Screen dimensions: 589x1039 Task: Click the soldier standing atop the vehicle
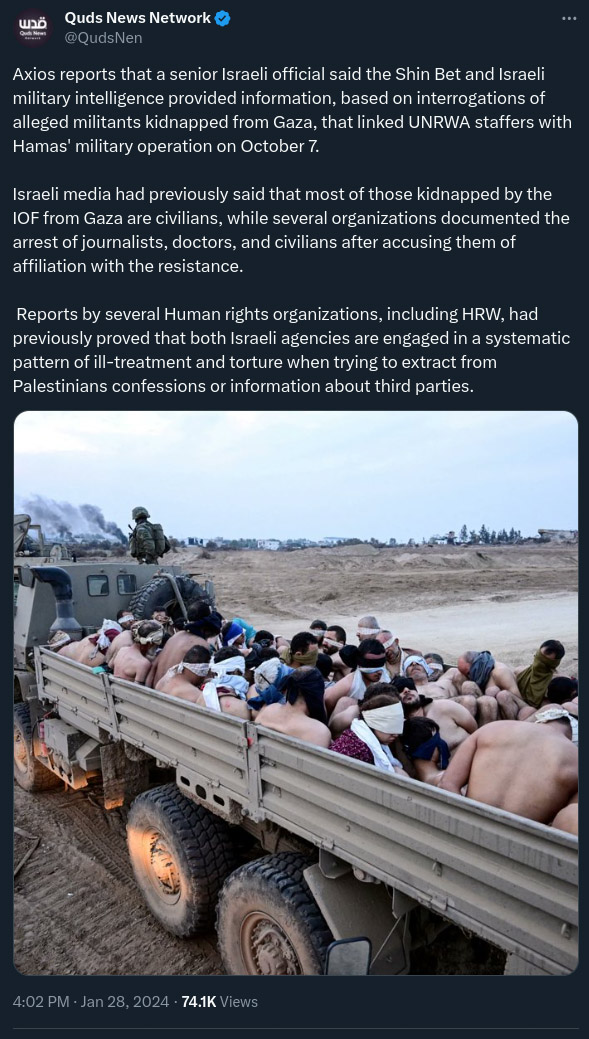144,535
